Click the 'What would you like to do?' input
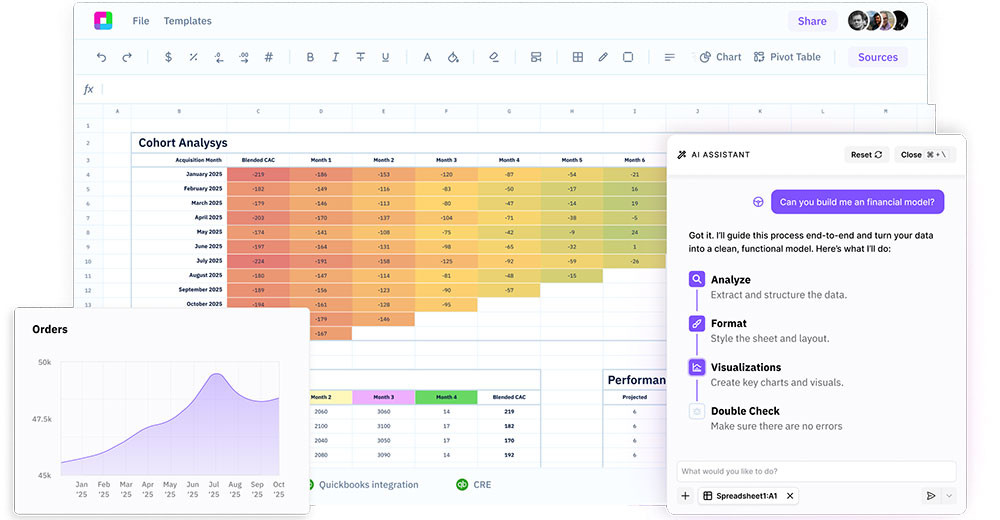 tap(815, 471)
